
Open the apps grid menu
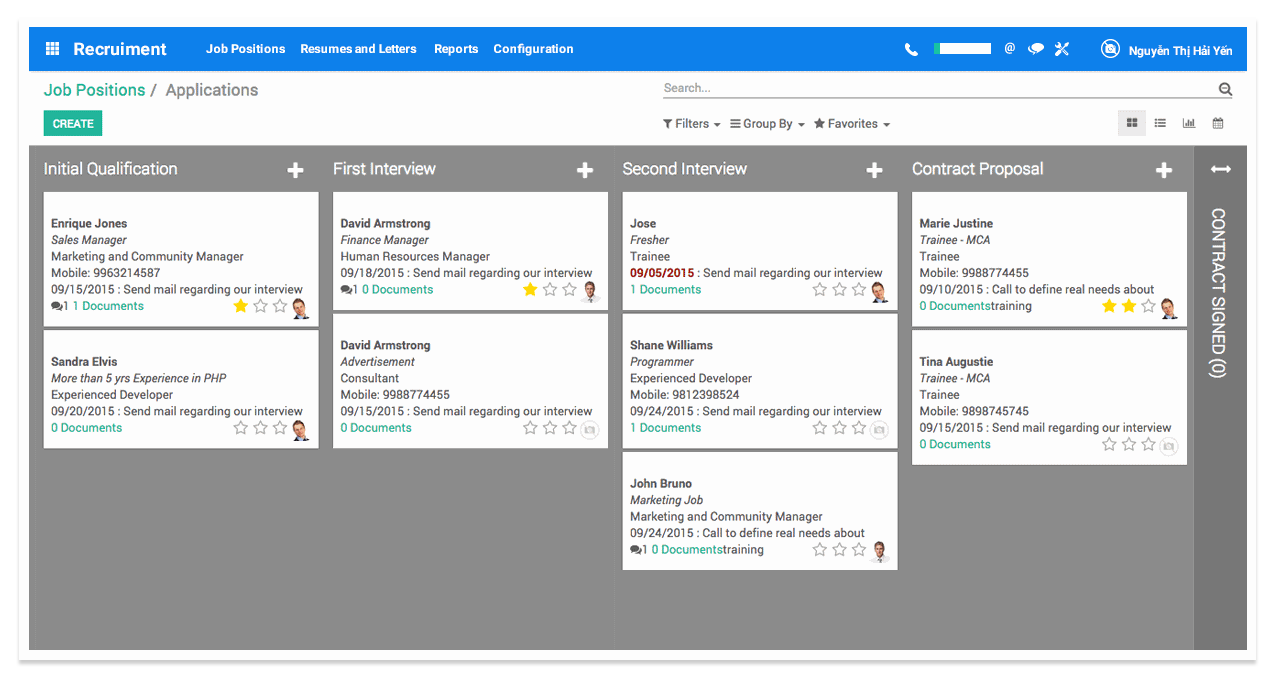pyautogui.click(x=52, y=48)
